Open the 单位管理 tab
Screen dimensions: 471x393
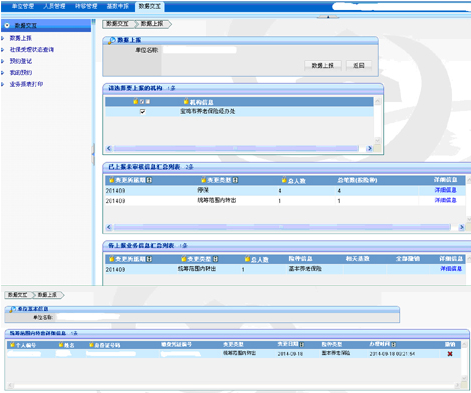23,6
